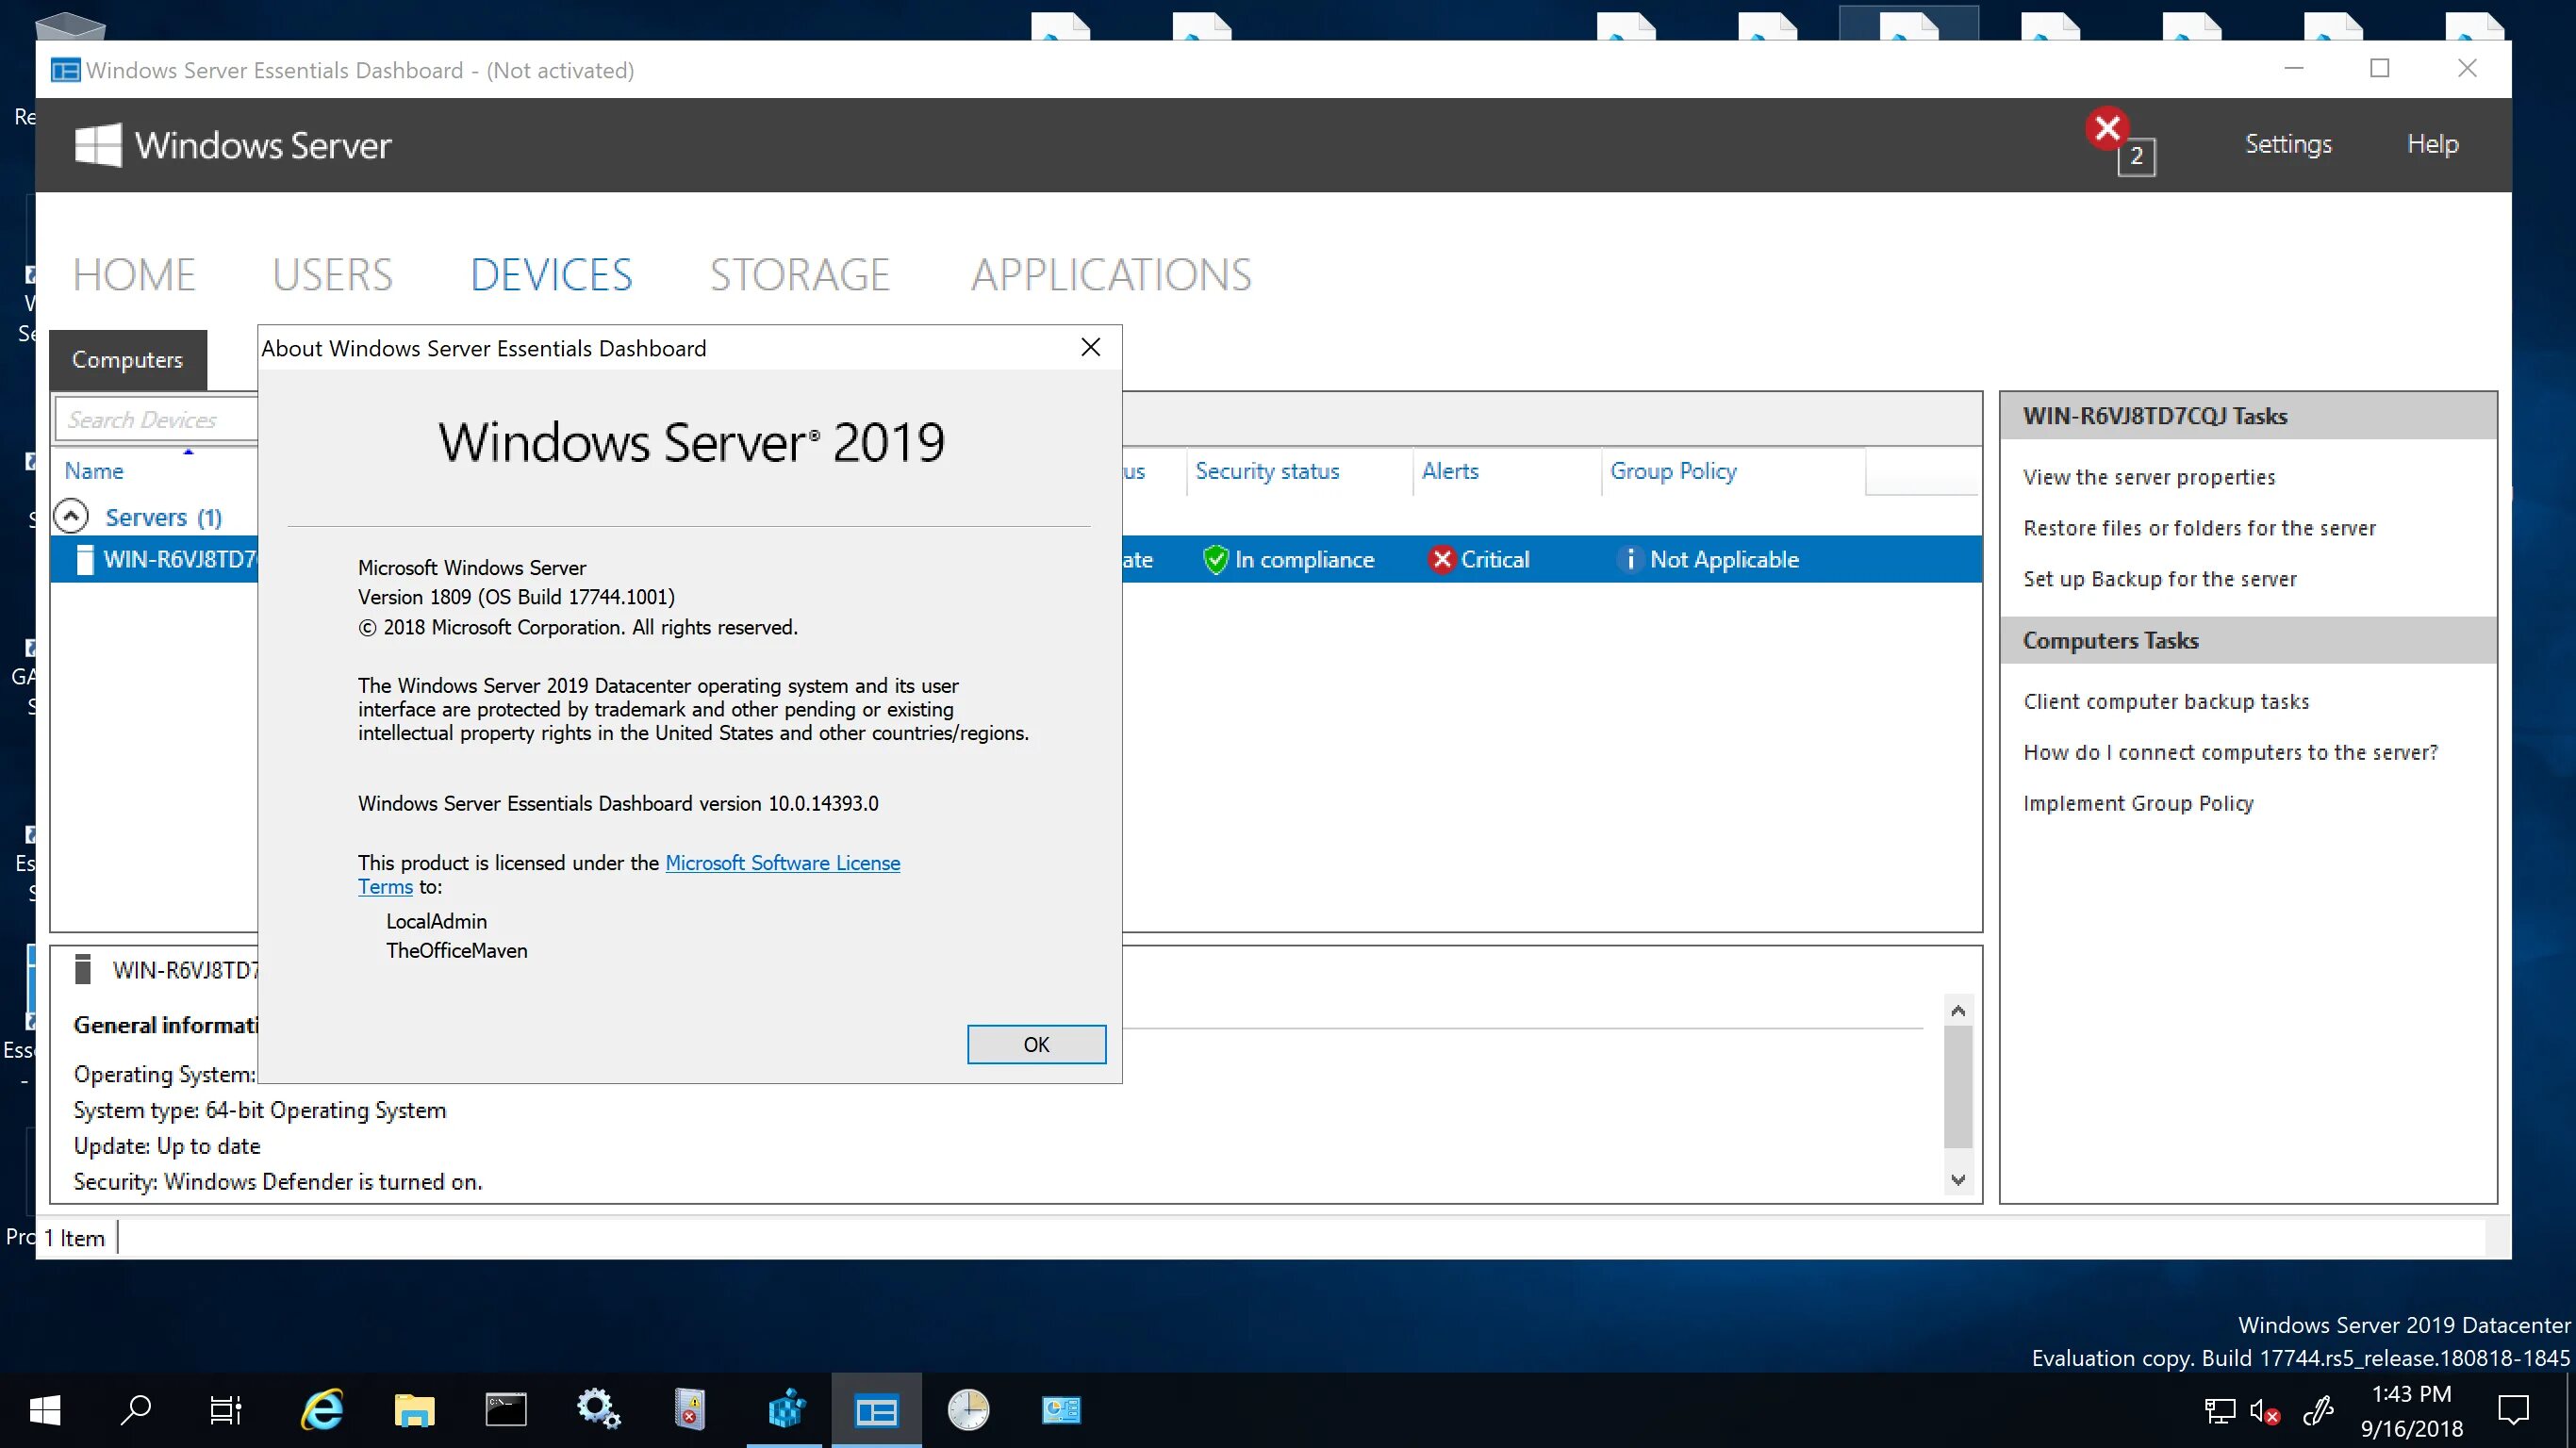Click the WIN-R6VJ8TD7 server tree item icon
The height and width of the screenshot is (1448, 2576).
click(81, 559)
